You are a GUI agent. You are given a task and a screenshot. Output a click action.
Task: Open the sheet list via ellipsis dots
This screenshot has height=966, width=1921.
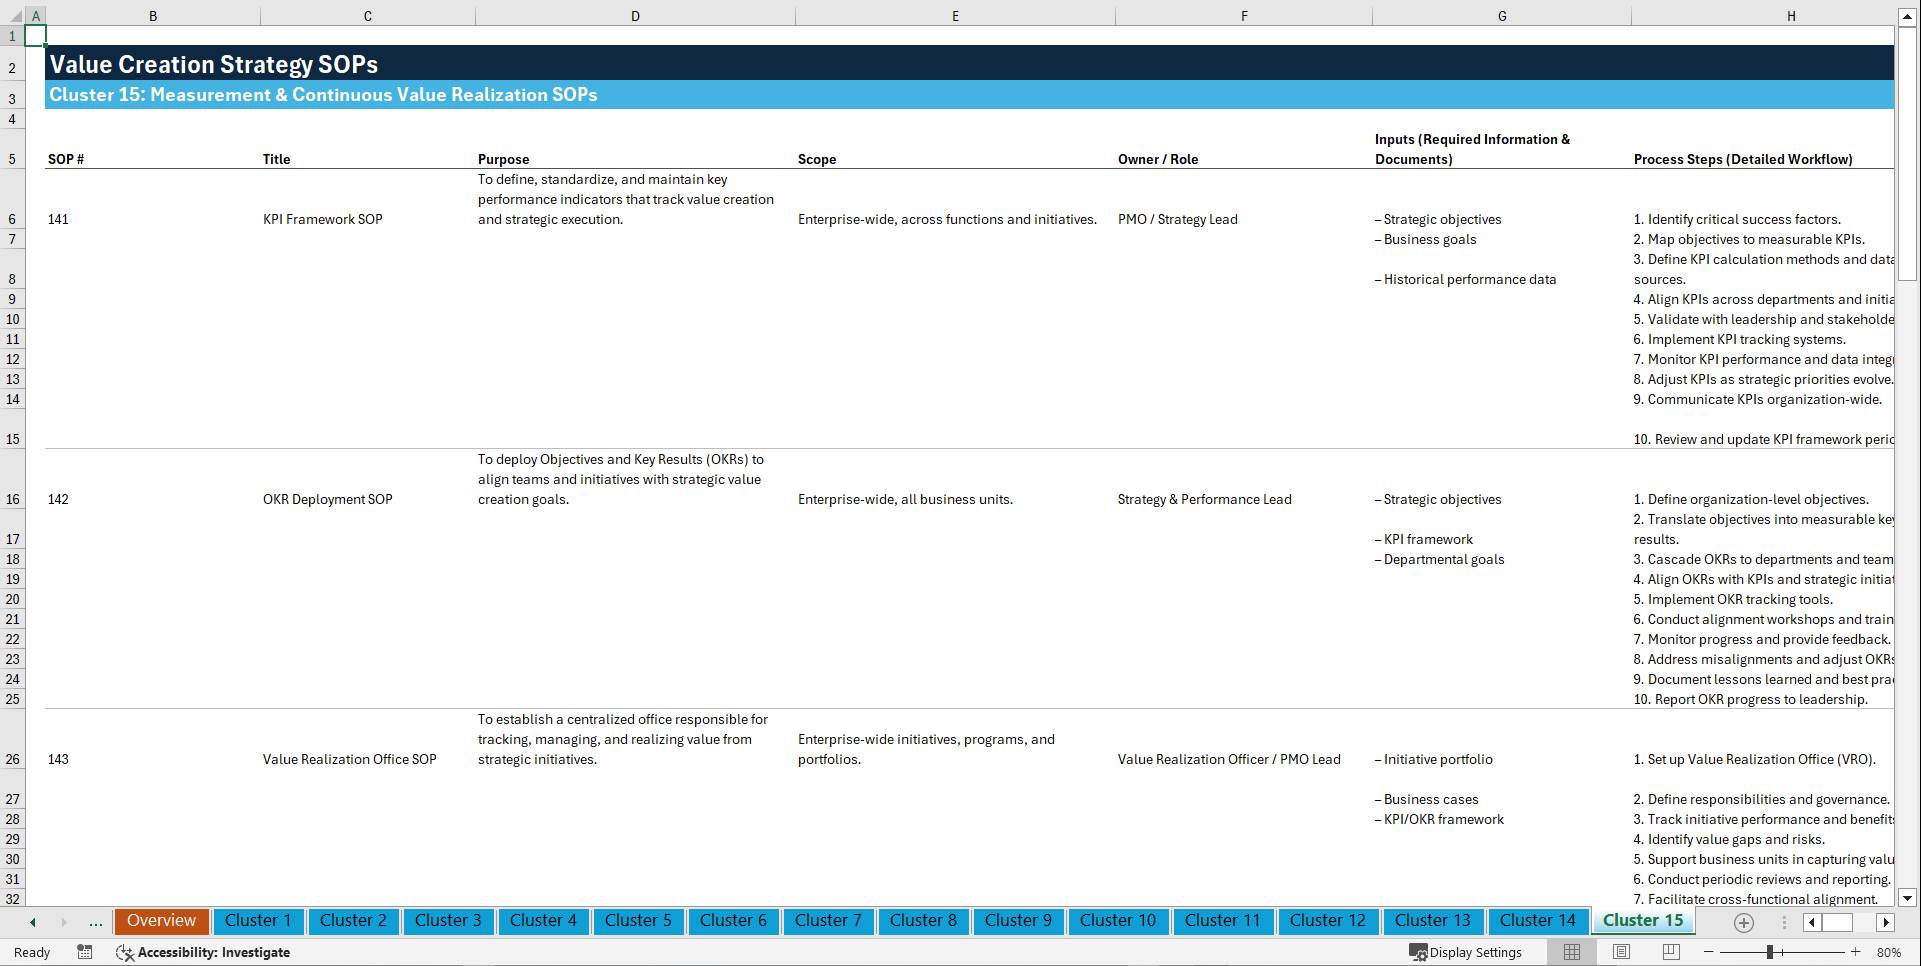(x=95, y=922)
